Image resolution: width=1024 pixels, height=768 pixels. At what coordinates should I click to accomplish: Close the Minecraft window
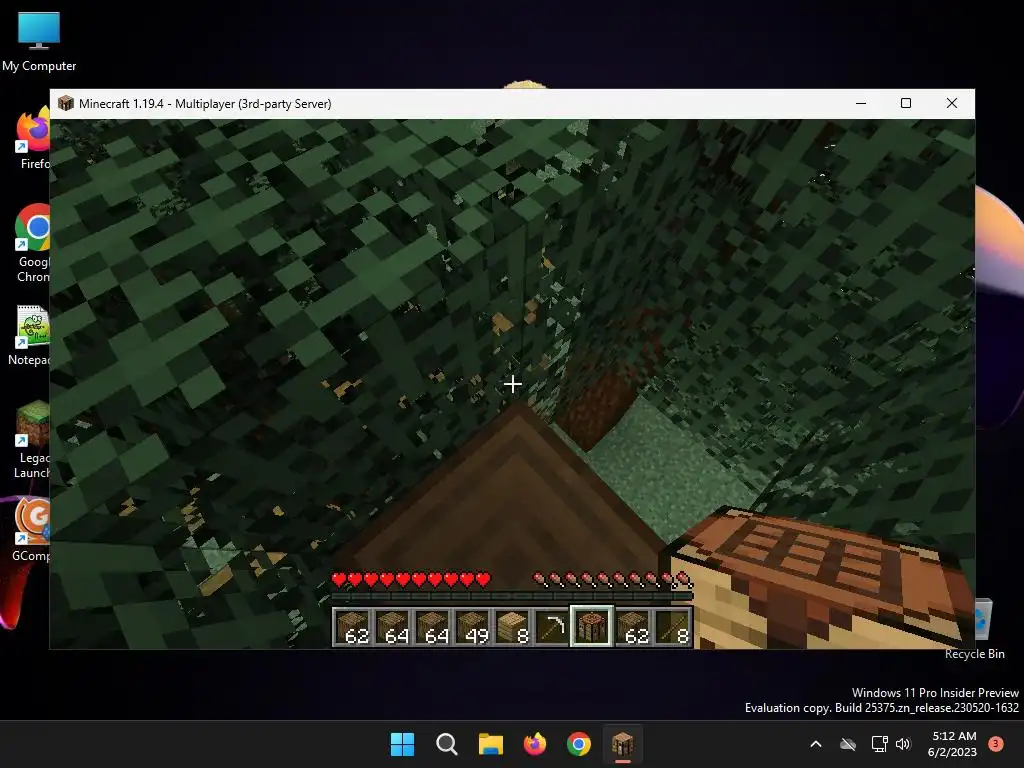coord(952,103)
